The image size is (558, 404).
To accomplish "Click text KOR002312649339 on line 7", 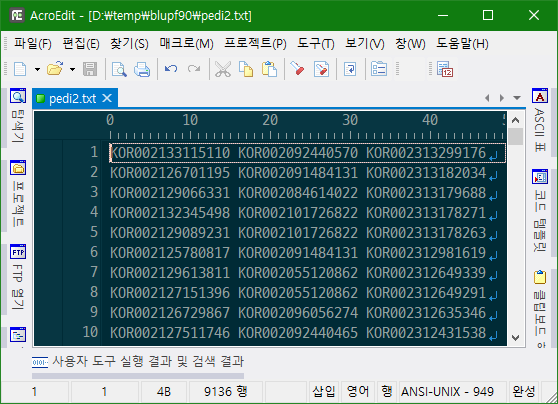I will [426, 273].
